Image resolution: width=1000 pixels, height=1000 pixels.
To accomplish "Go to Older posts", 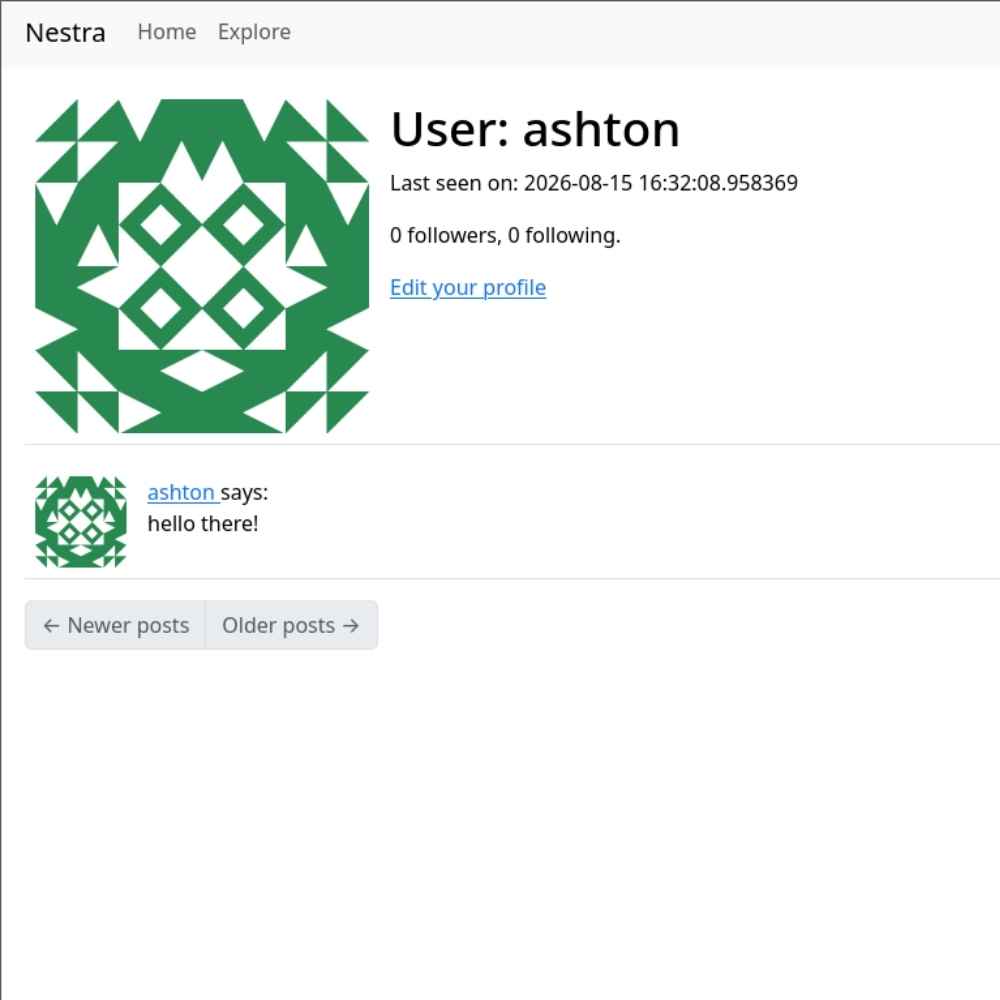I will 291,625.
